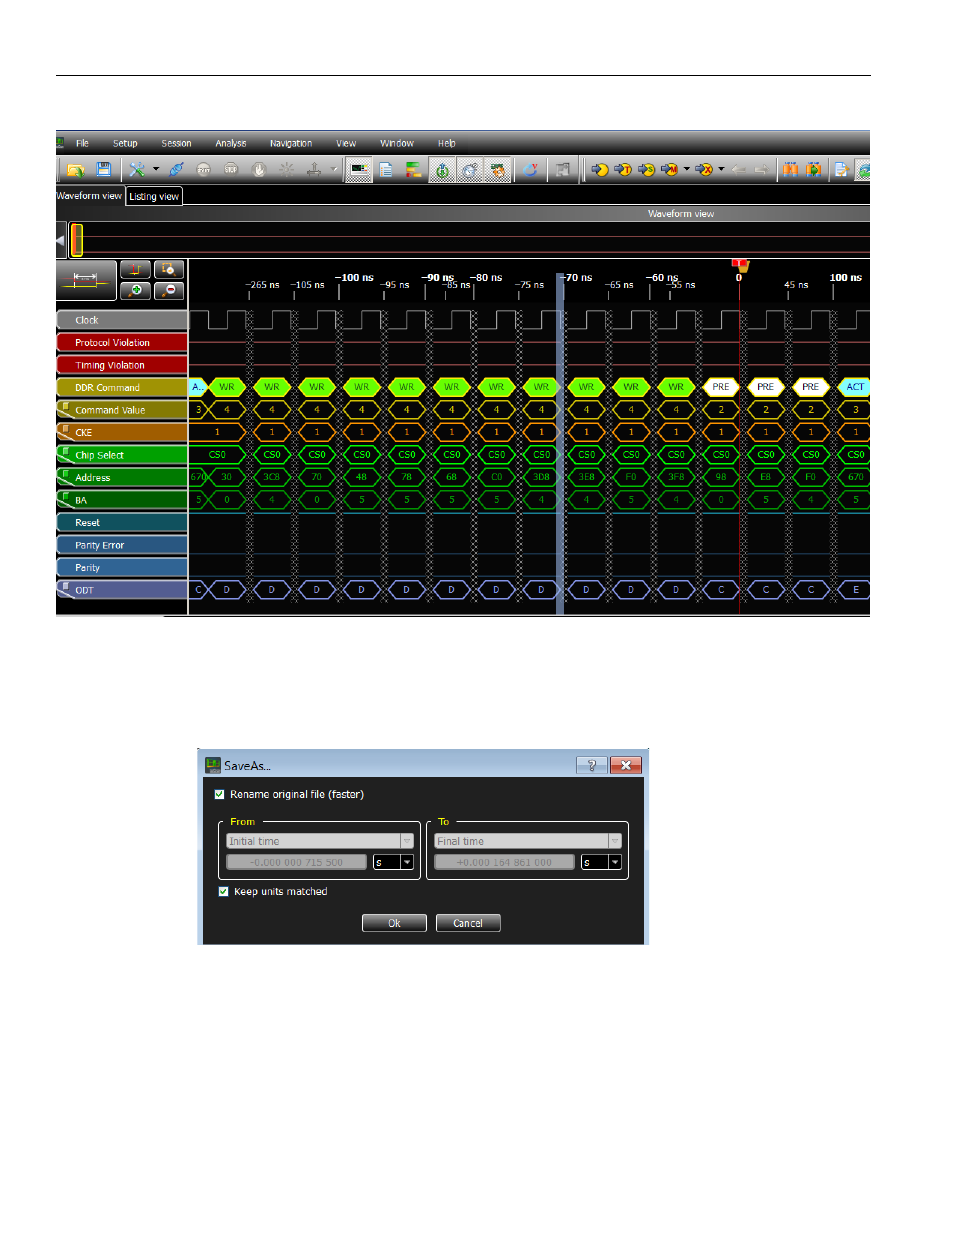Click the Start capture round icon

[x=204, y=170]
